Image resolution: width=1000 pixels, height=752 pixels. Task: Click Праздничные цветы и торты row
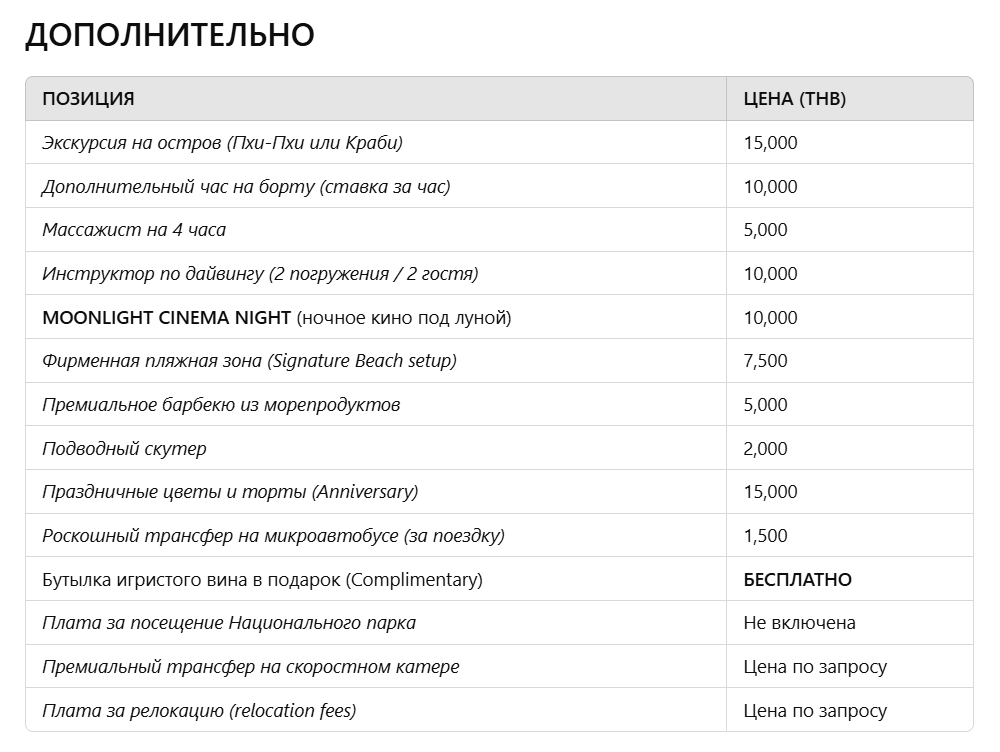[x=230, y=492]
